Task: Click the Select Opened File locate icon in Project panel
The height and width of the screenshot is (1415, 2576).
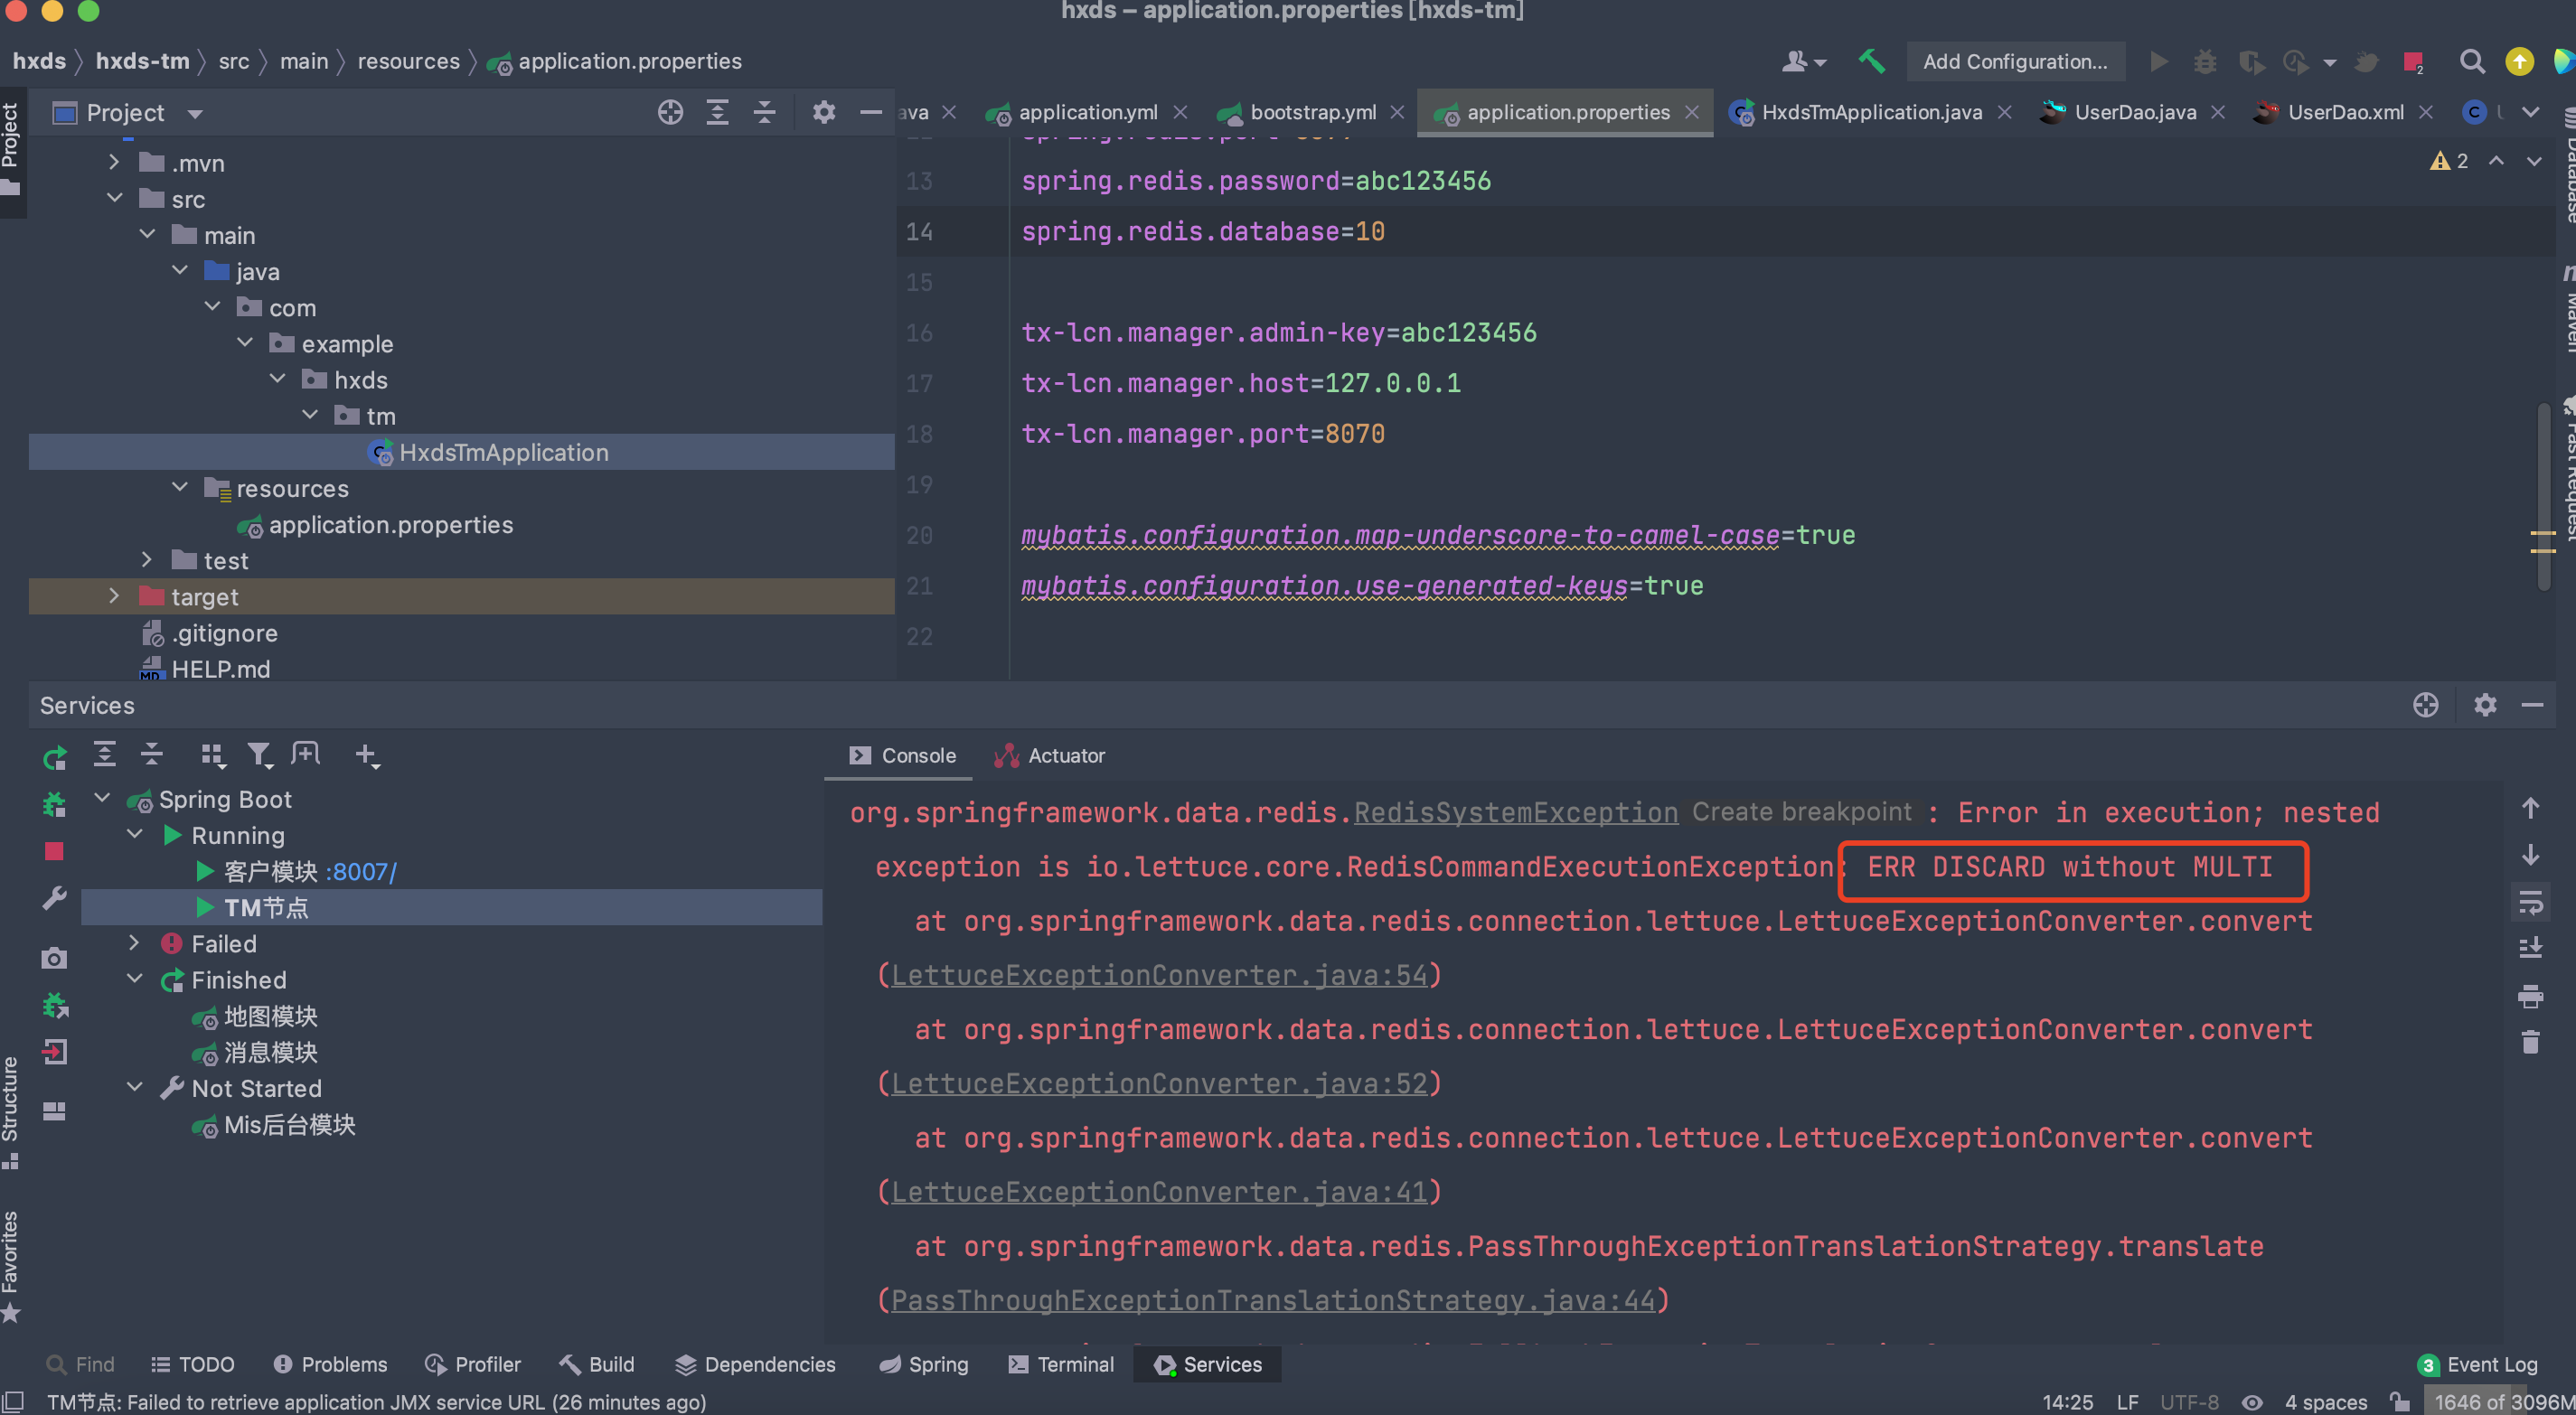Action: tap(670, 112)
